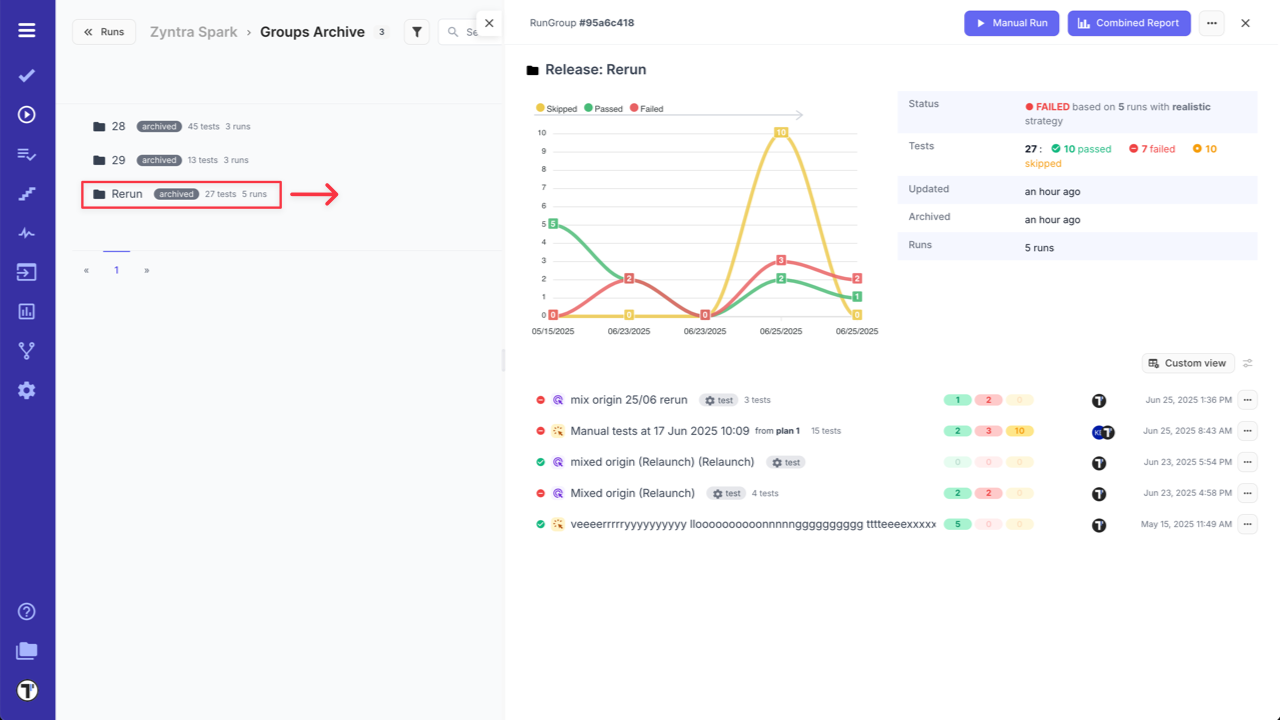Image resolution: width=1280 pixels, height=720 pixels.
Task: Select page 1 in the folder list pagination
Action: (x=116, y=269)
